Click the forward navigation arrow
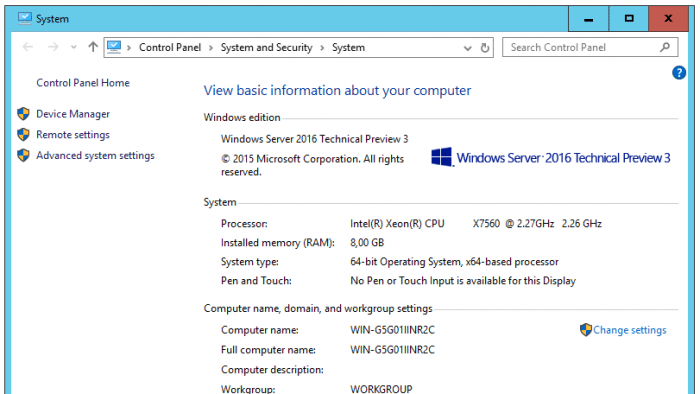The width and height of the screenshot is (700, 394). (x=53, y=47)
